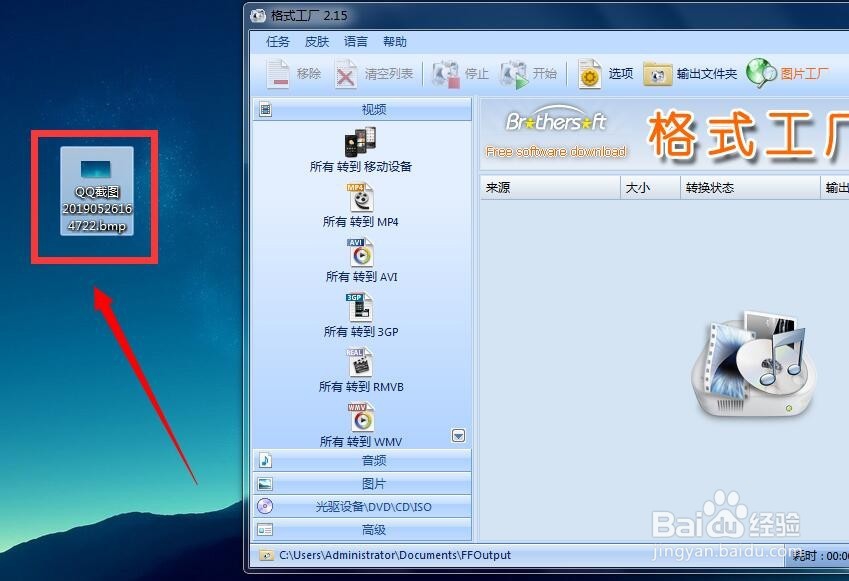
Task: Click the 选项 toolbar text label
Action: 621,73
